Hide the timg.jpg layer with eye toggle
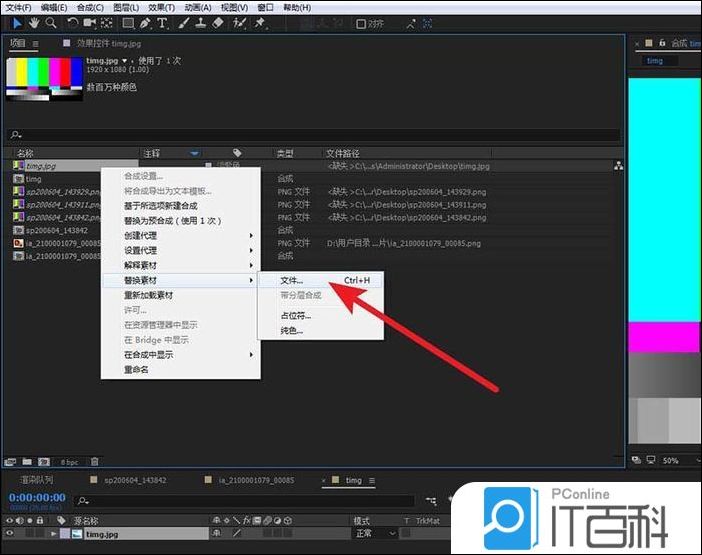The width and height of the screenshot is (702, 555). point(10,535)
